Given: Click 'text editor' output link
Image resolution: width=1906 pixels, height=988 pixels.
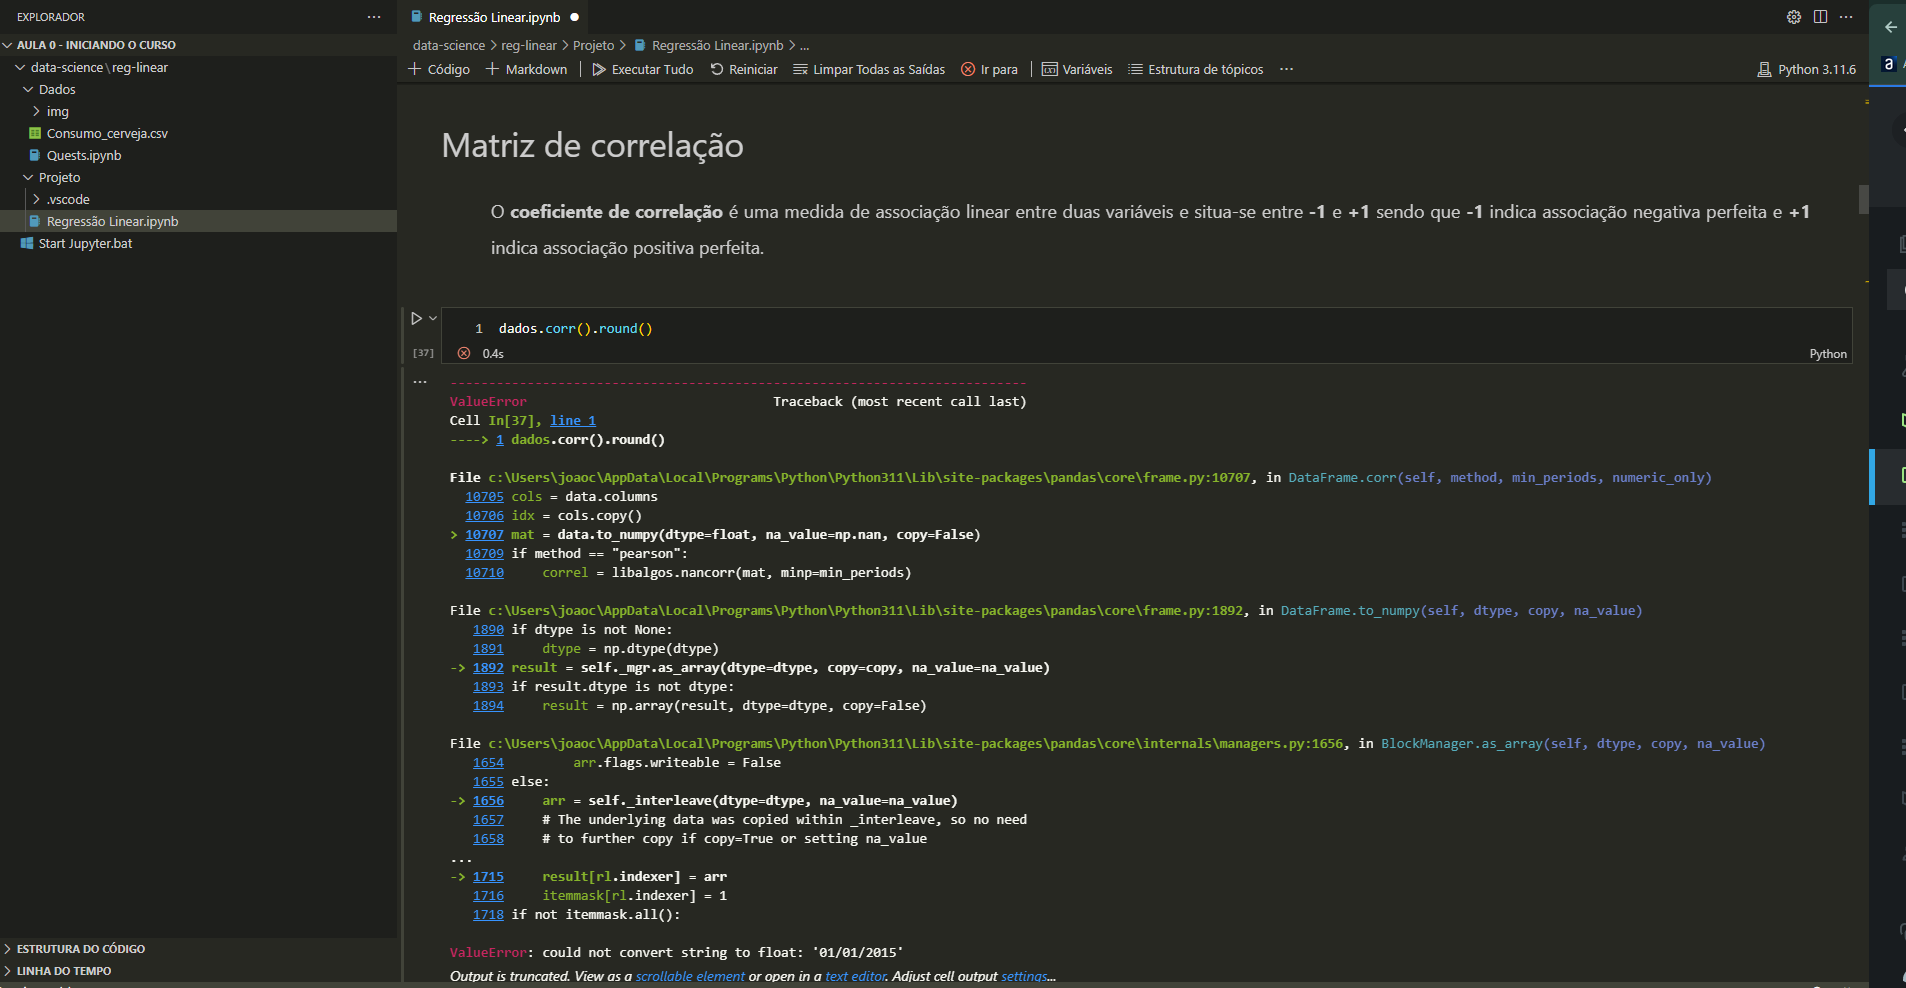Looking at the screenshot, I should point(855,976).
